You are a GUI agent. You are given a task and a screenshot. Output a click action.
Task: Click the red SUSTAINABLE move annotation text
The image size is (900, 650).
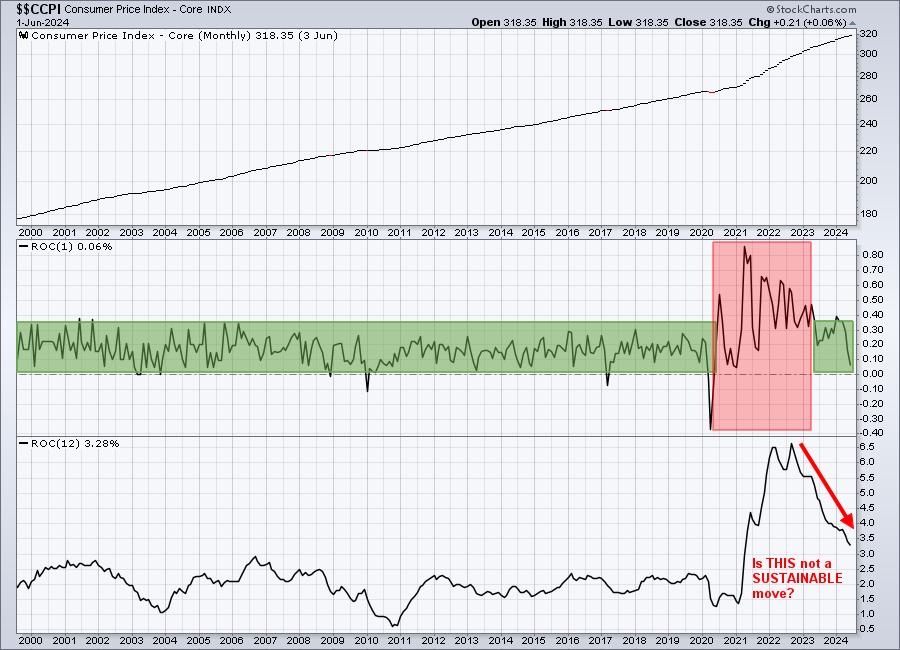(796, 578)
